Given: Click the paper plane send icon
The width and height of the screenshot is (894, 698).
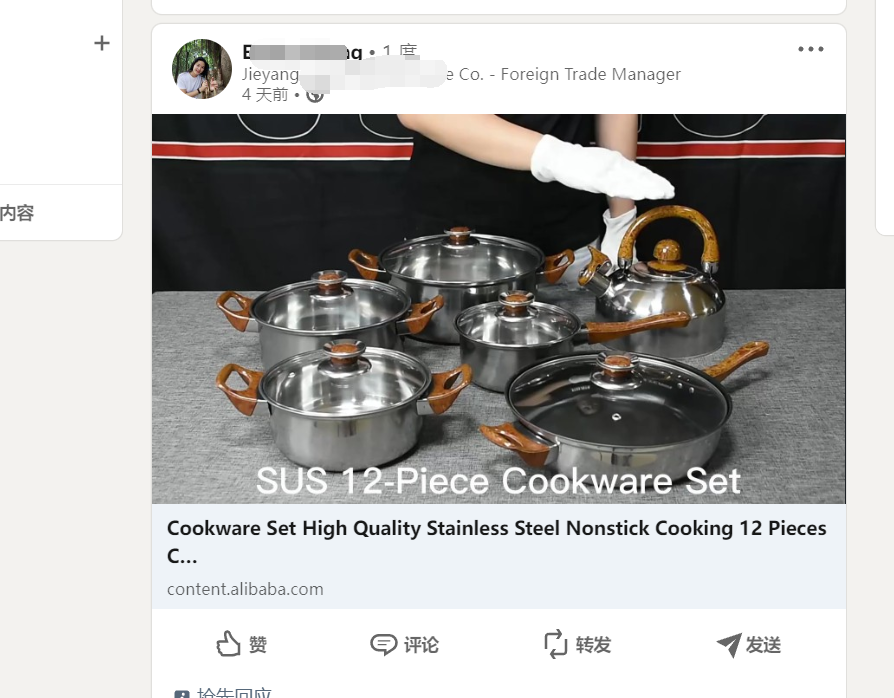Looking at the screenshot, I should 729,644.
